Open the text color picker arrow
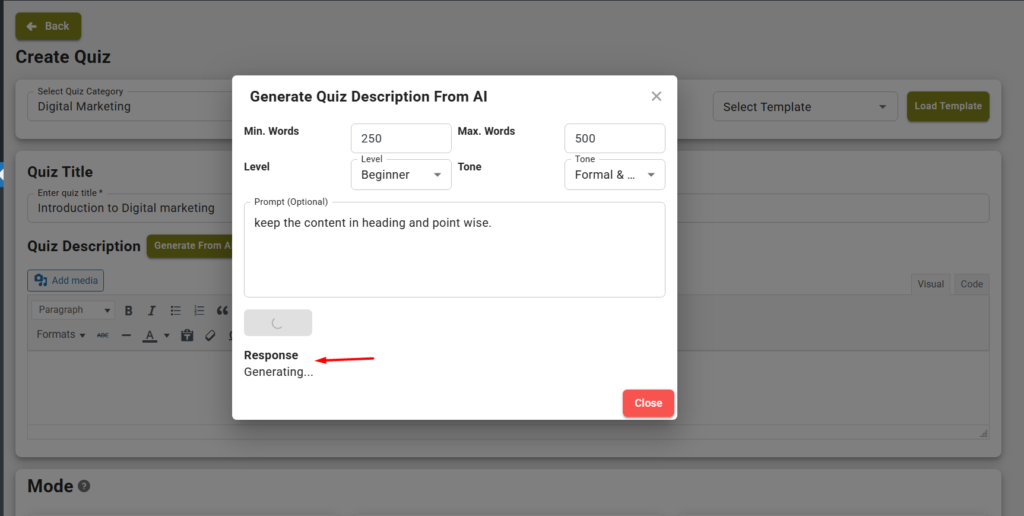Image resolution: width=1024 pixels, height=516 pixels. tap(167, 336)
